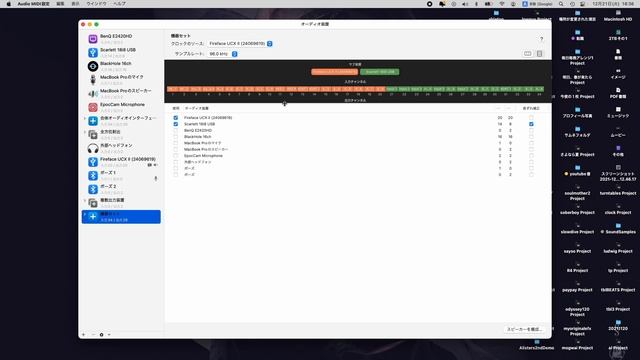Click the green input channel 34 block
Viewport: 640px width, 360px height.
tap(539, 89)
